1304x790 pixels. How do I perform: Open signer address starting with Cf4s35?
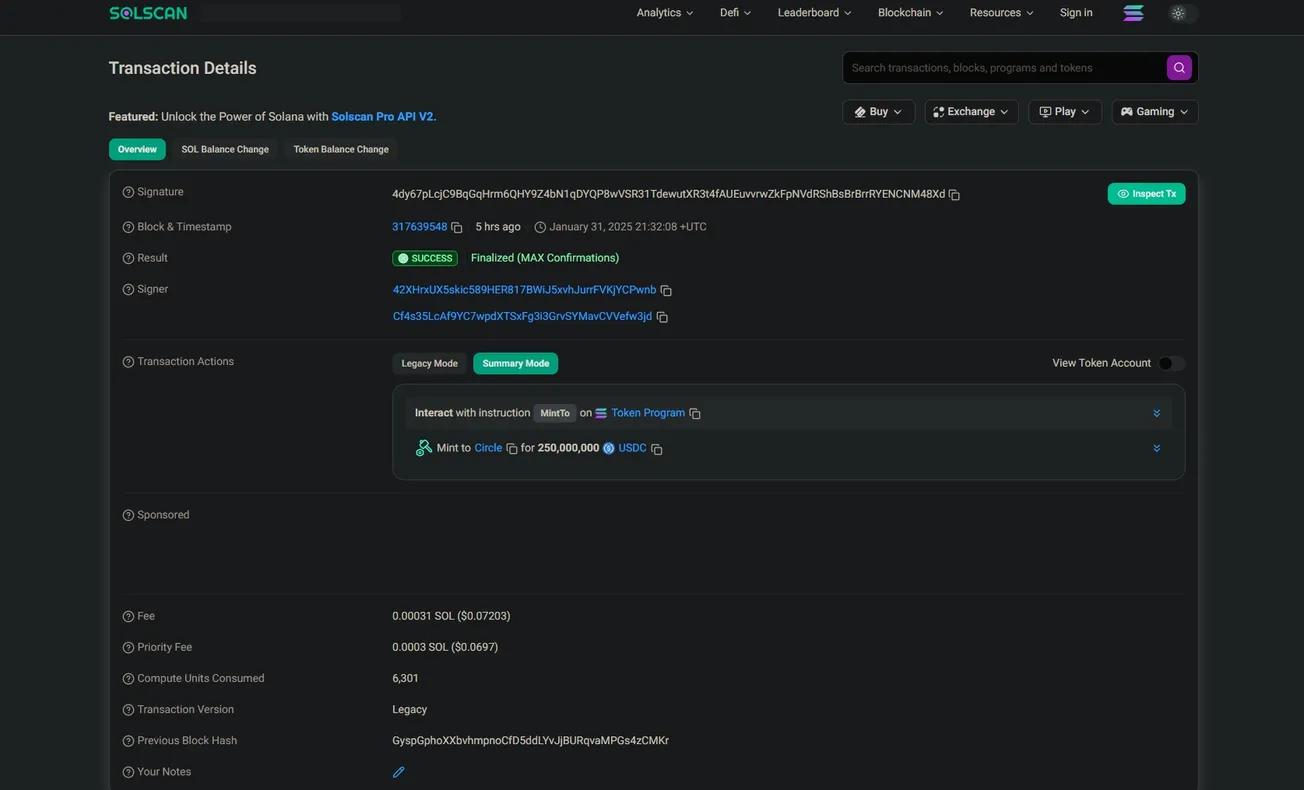522,316
